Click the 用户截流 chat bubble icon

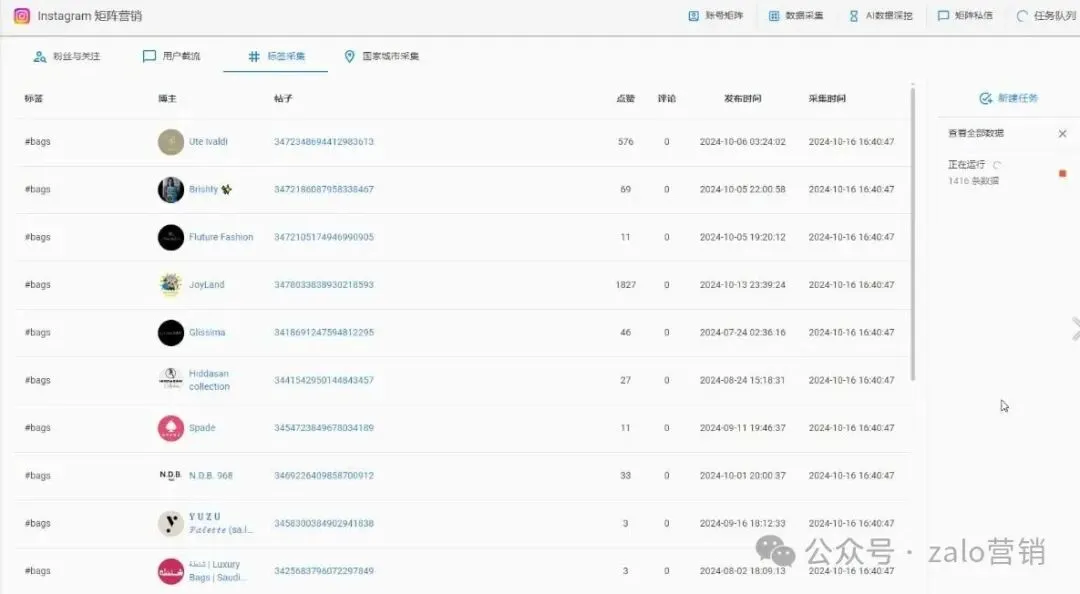pos(148,57)
